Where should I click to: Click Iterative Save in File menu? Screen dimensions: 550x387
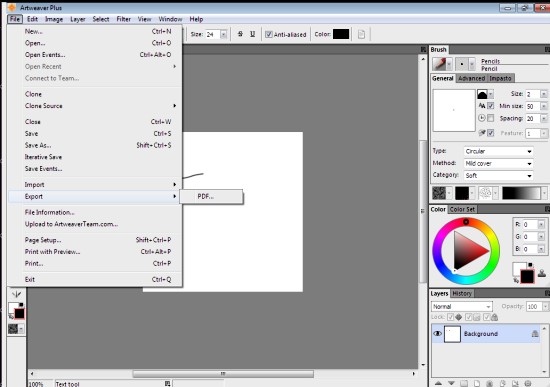point(95,157)
